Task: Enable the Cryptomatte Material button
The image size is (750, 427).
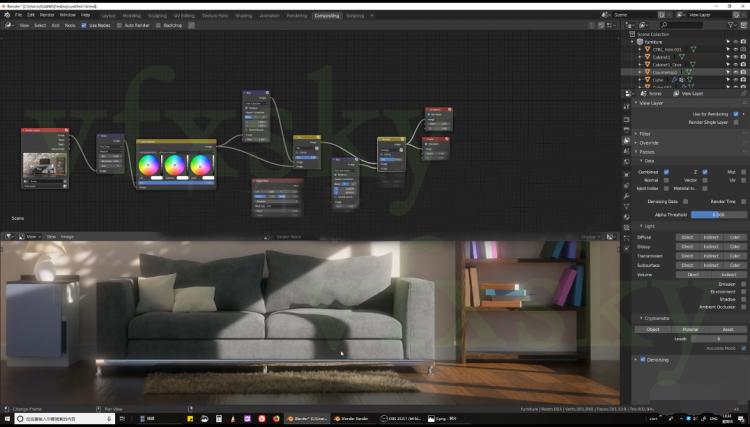Action: 690,329
